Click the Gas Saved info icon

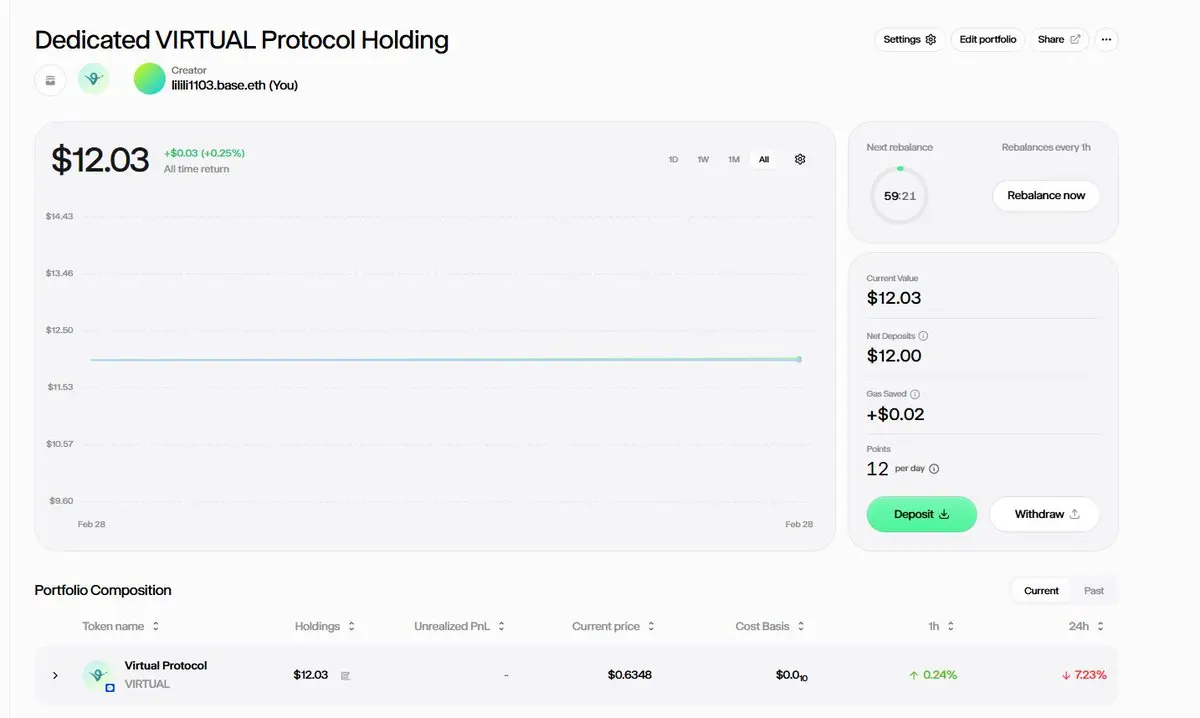[x=915, y=394]
